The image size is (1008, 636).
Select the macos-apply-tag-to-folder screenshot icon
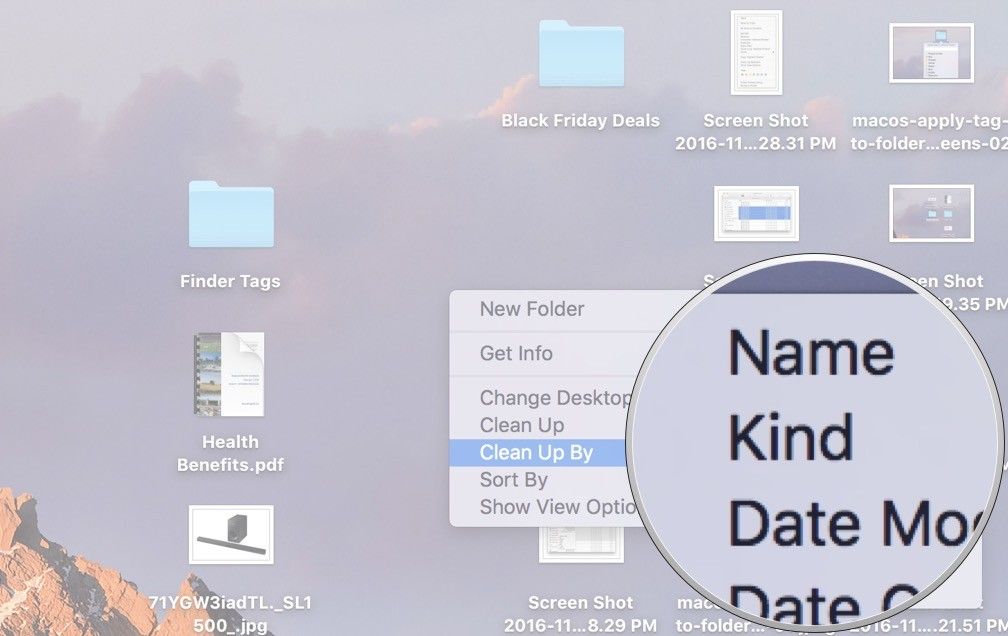coord(931,53)
